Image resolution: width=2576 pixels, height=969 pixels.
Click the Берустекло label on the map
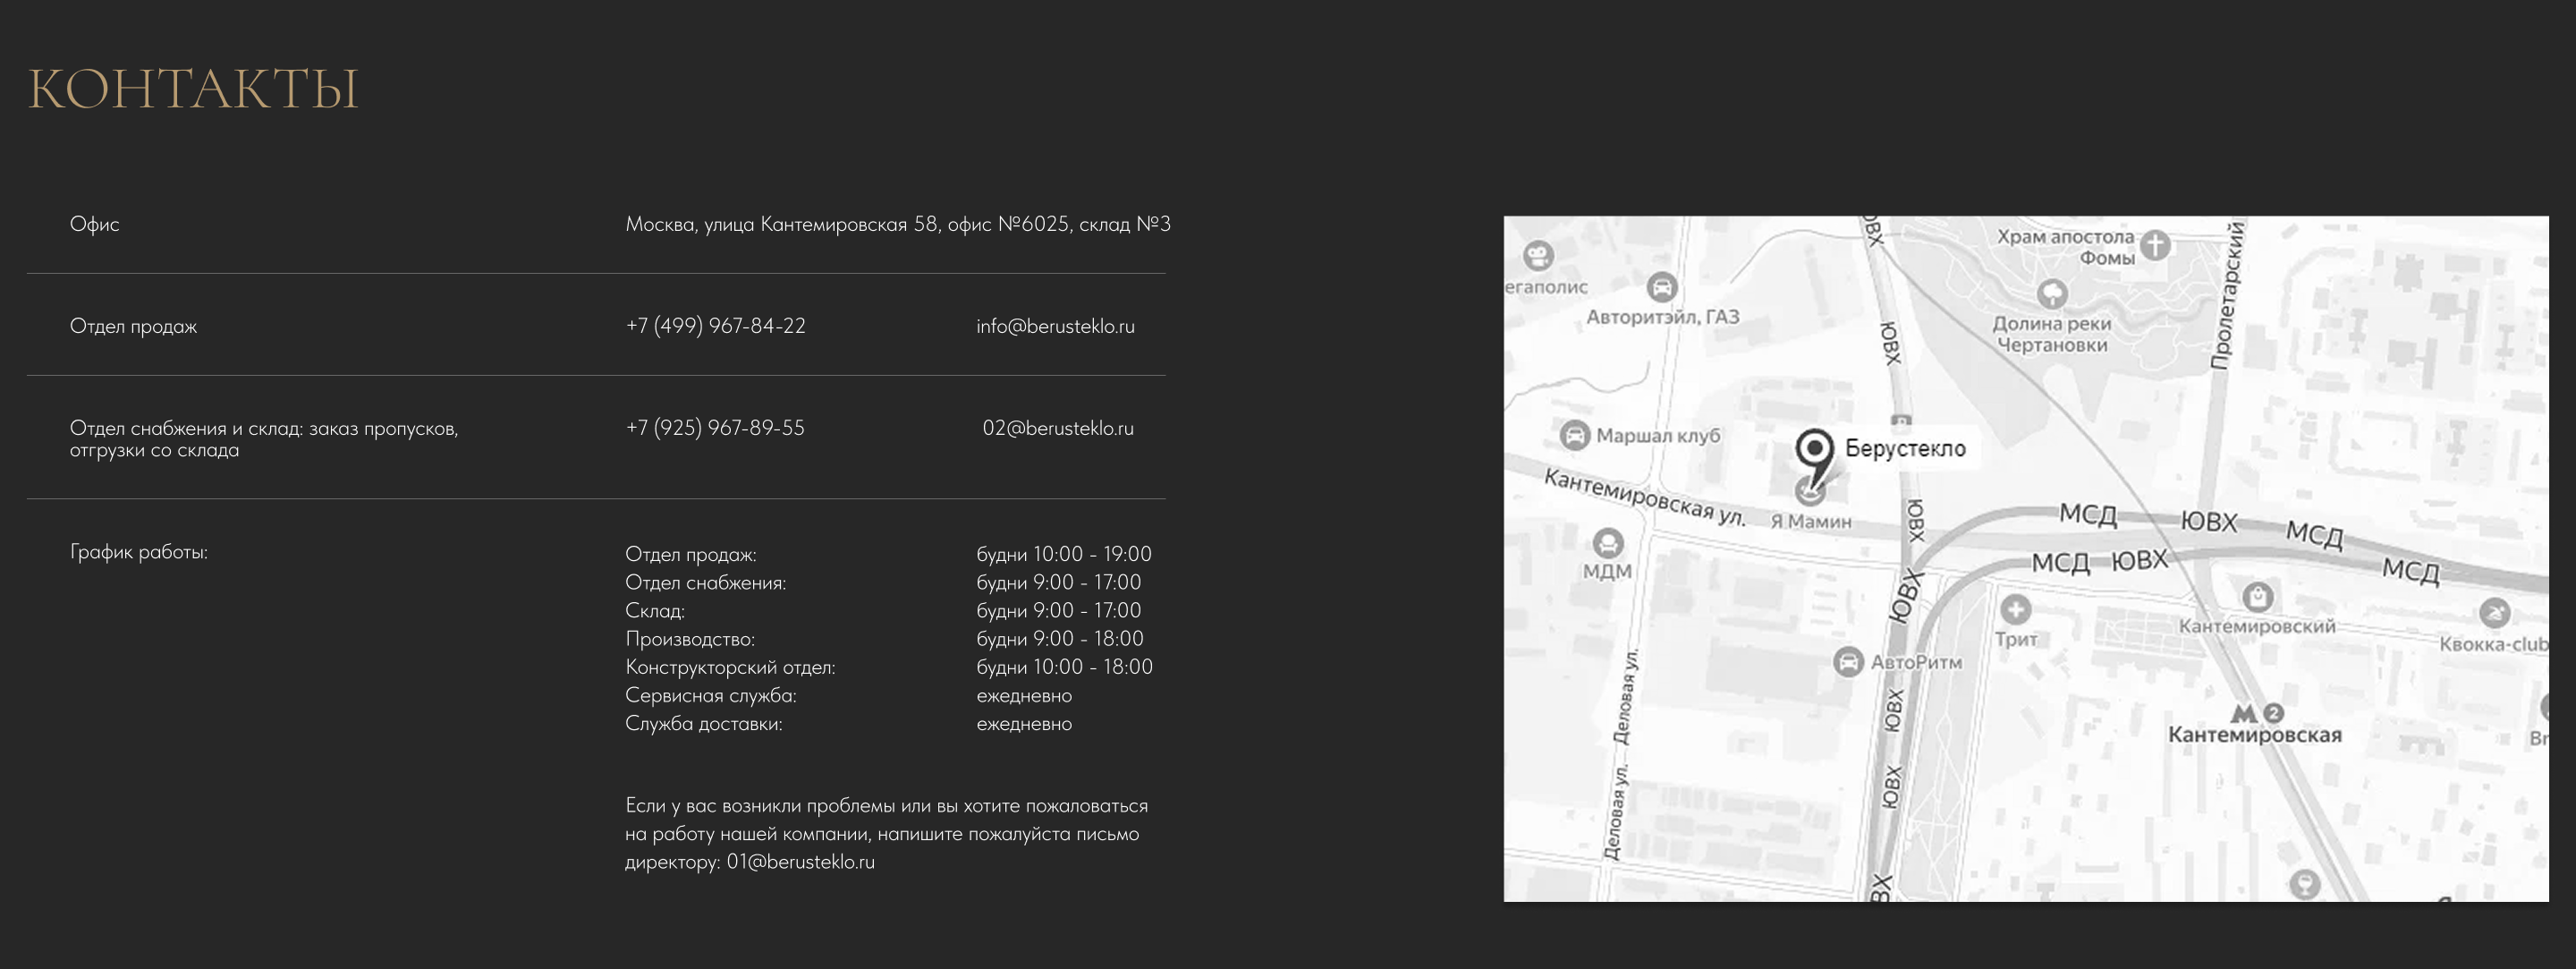pos(1904,449)
